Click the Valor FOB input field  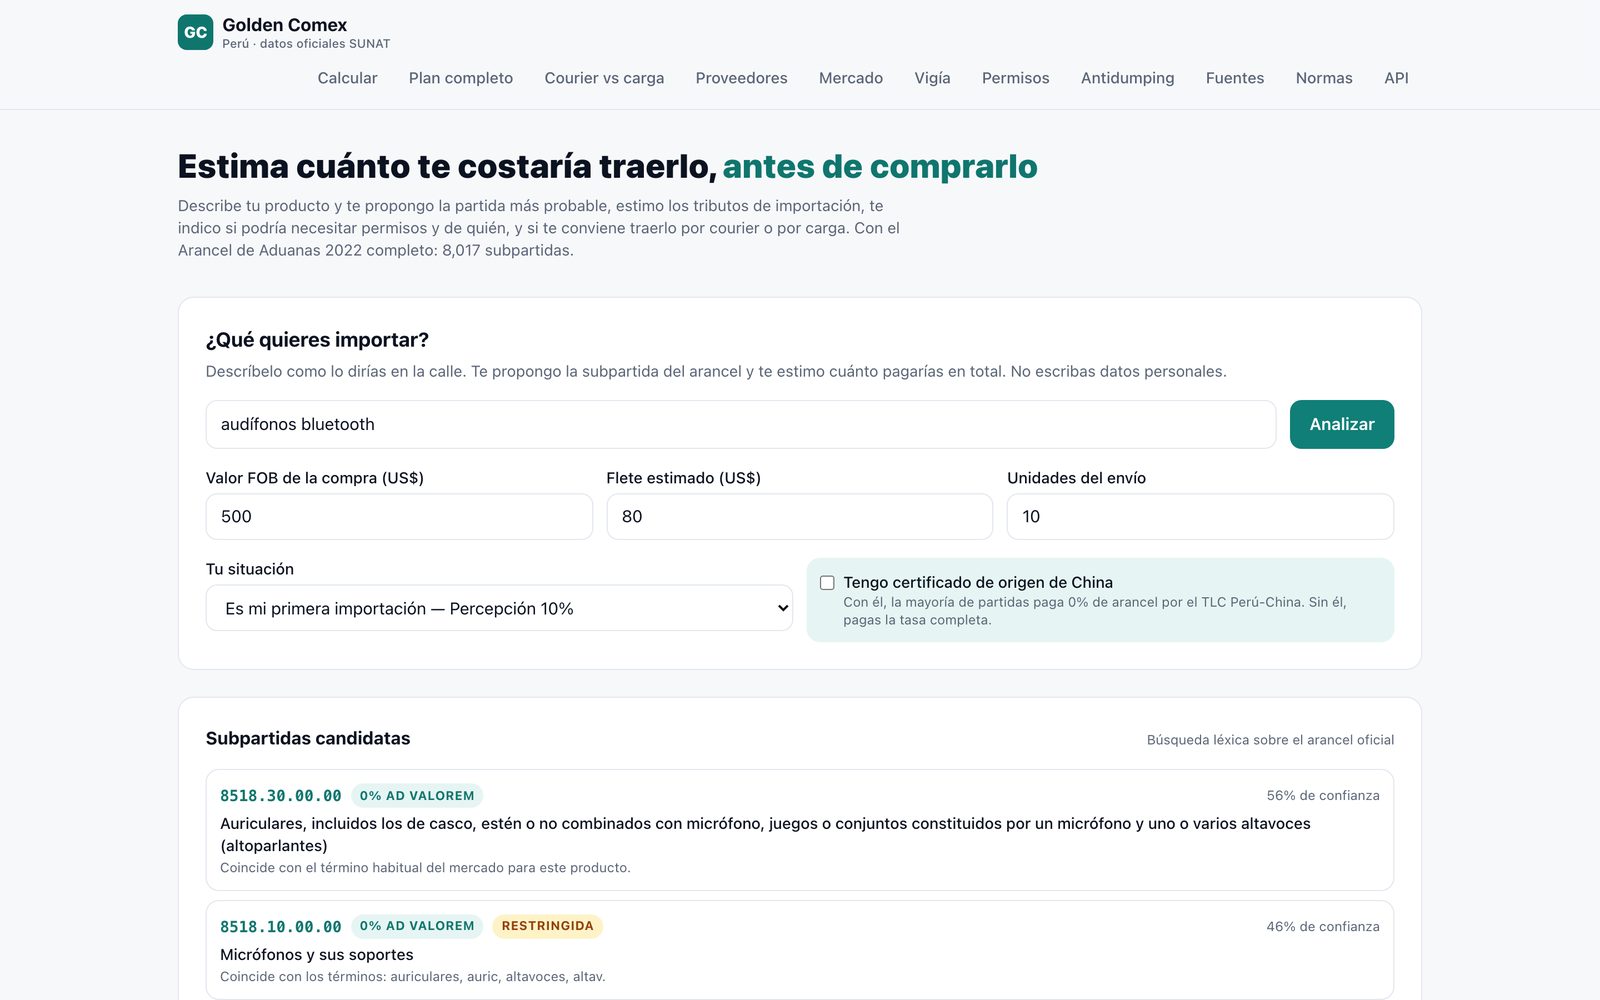point(399,516)
